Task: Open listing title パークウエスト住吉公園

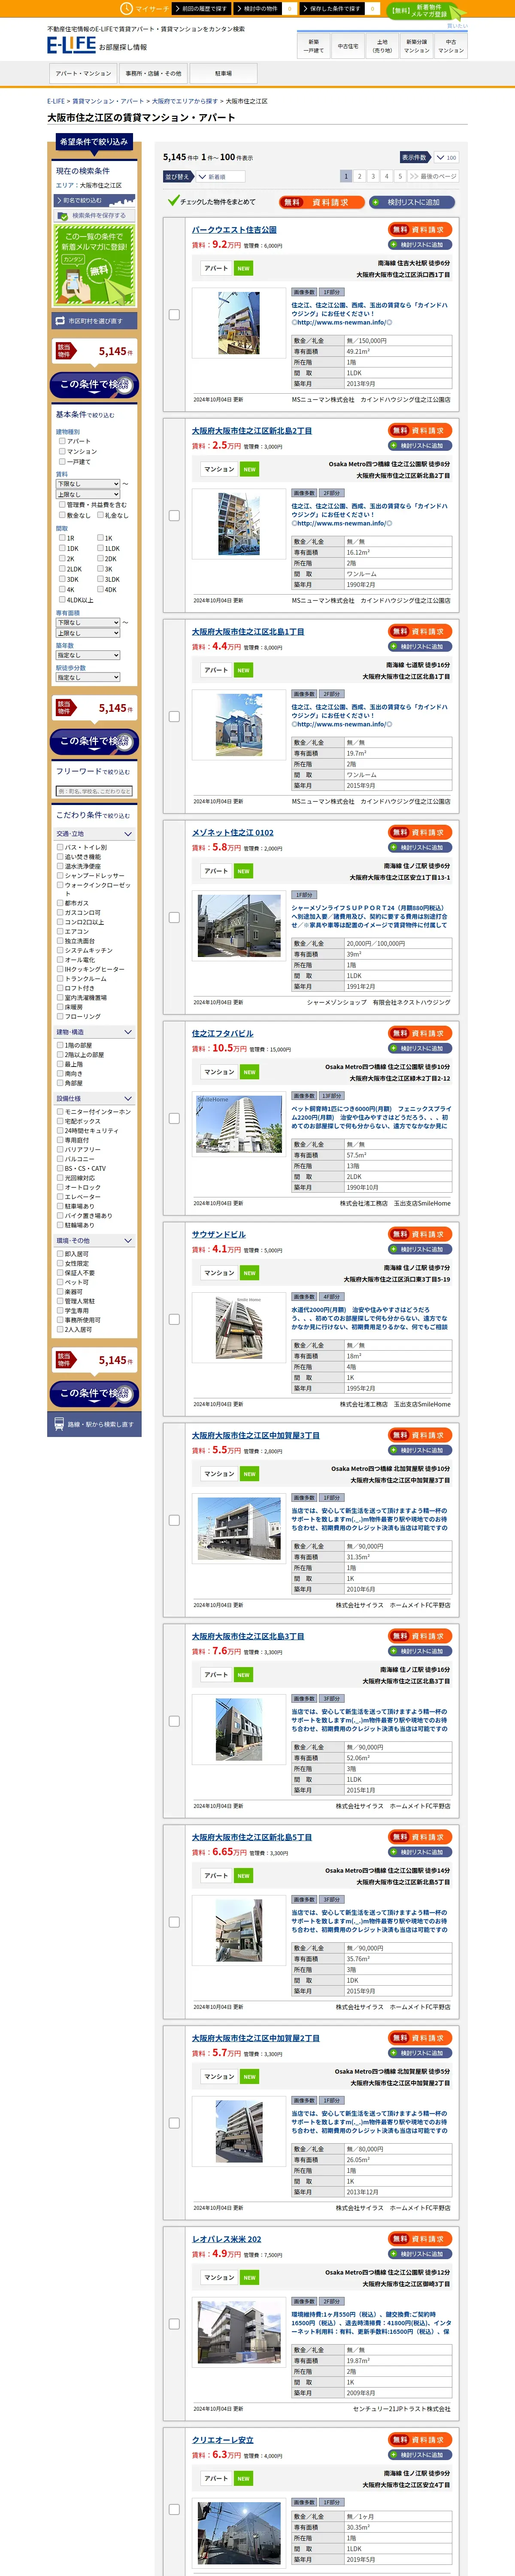Action: 234,230
